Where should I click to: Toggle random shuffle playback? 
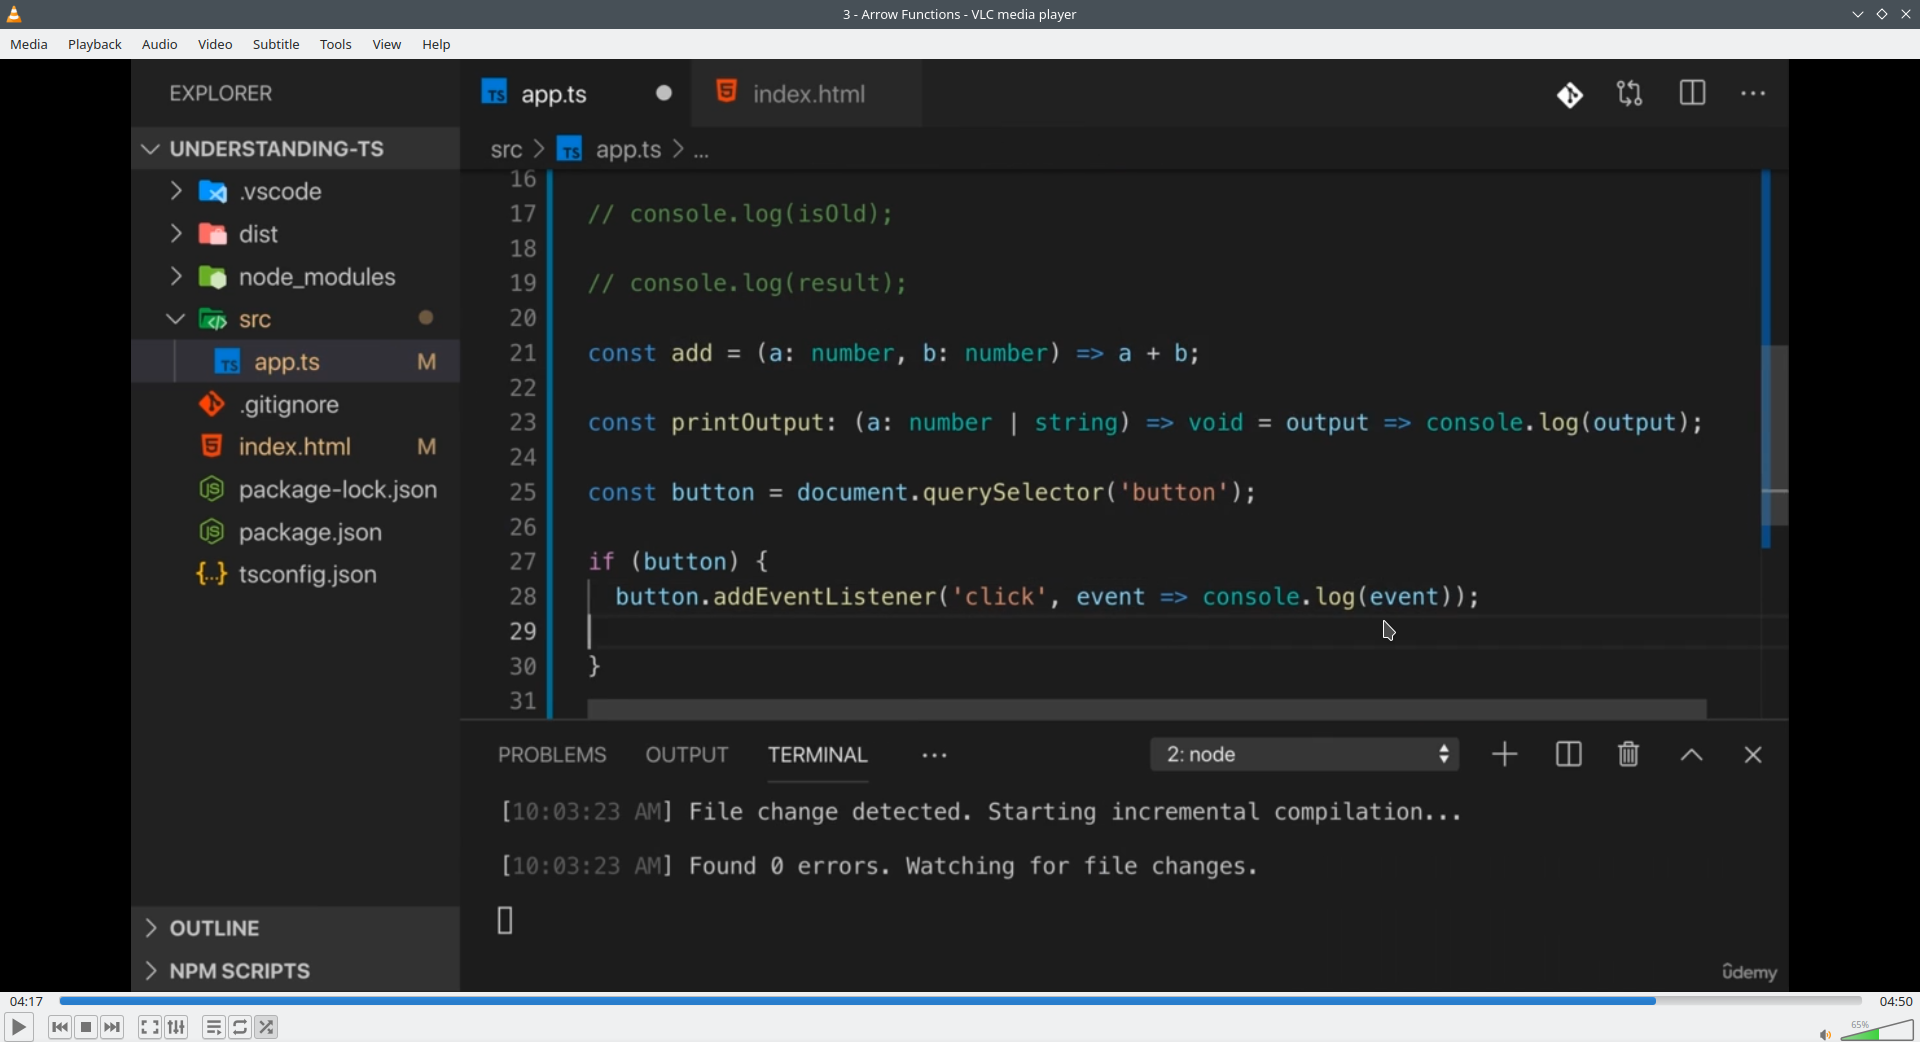click(267, 1027)
